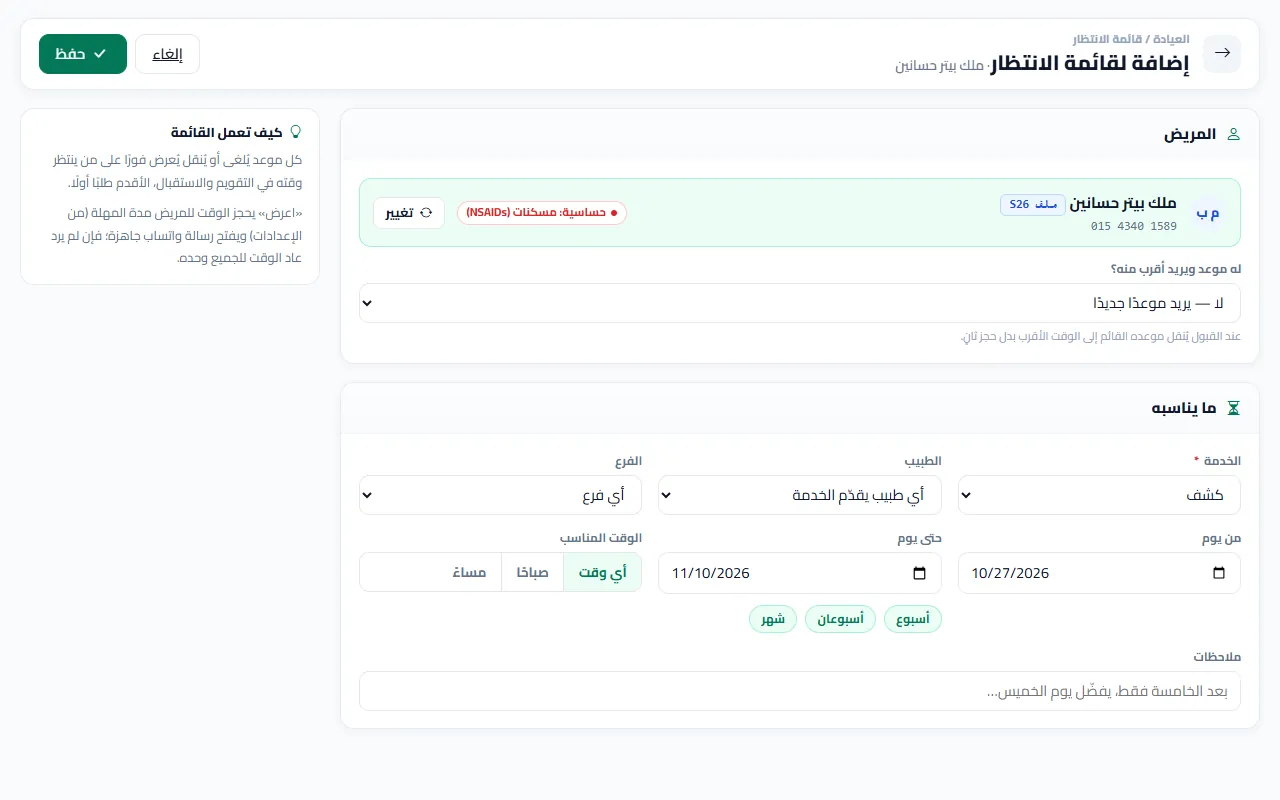Viewport: 1280px width, 800px height.
Task: Click the ملف S26 file badge
Action: click(x=1033, y=204)
